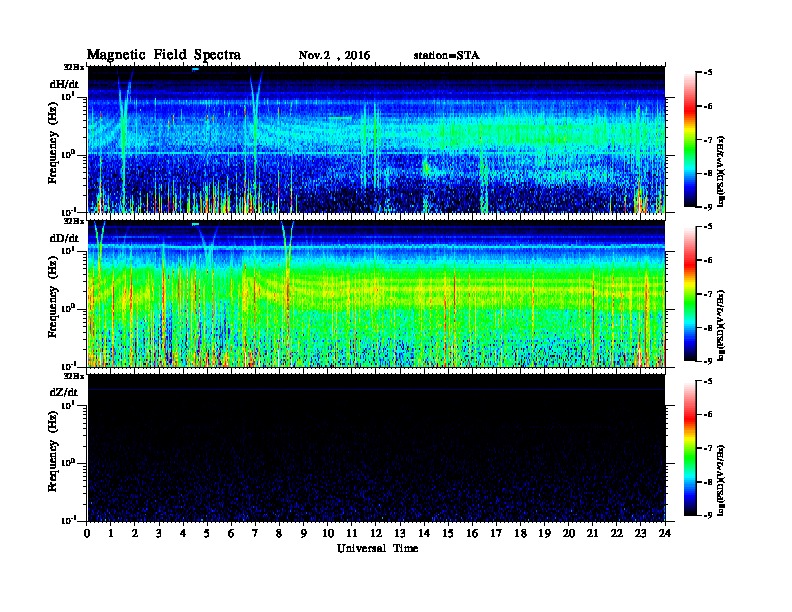Click the dD/dt panel color scale bar

pos(690,293)
